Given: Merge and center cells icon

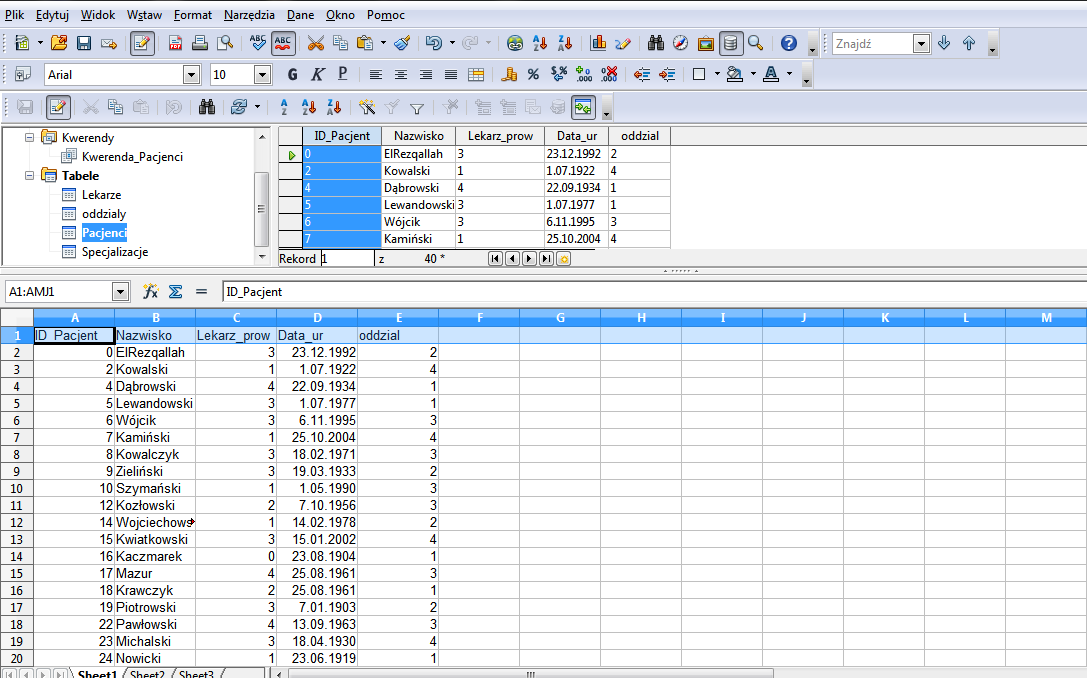Looking at the screenshot, I should pyautogui.click(x=476, y=74).
